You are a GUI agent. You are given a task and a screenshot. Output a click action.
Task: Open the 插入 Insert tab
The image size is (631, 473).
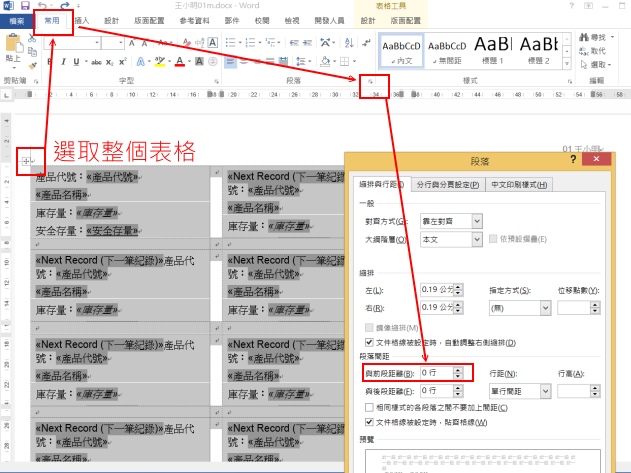pos(82,21)
